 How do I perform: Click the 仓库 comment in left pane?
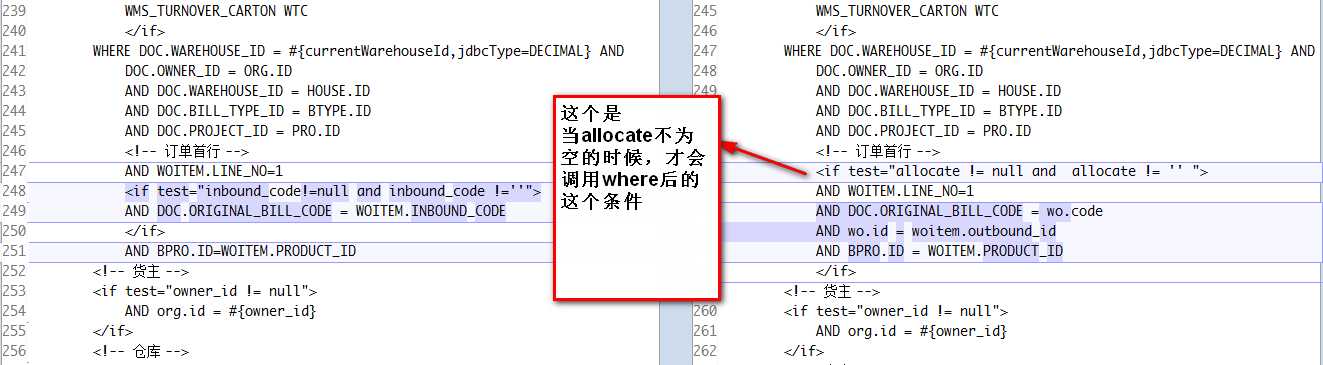pos(141,351)
